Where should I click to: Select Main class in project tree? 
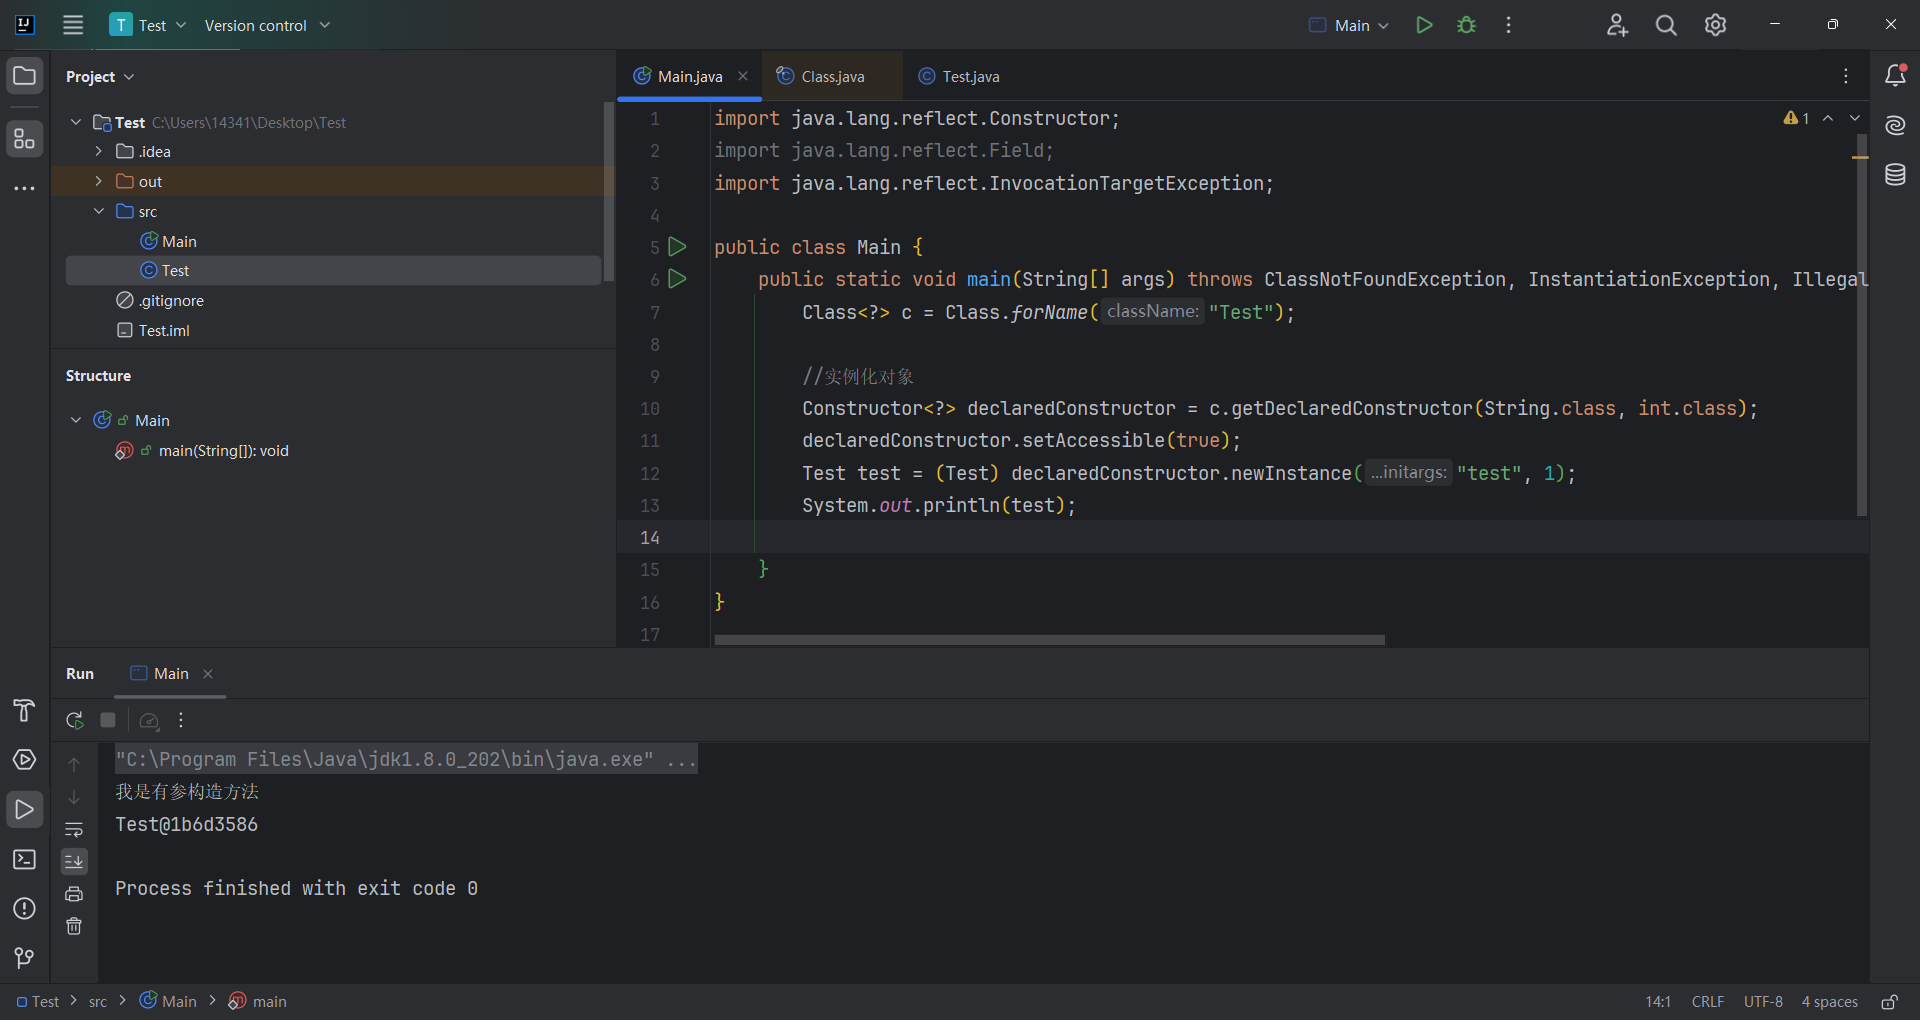179,241
